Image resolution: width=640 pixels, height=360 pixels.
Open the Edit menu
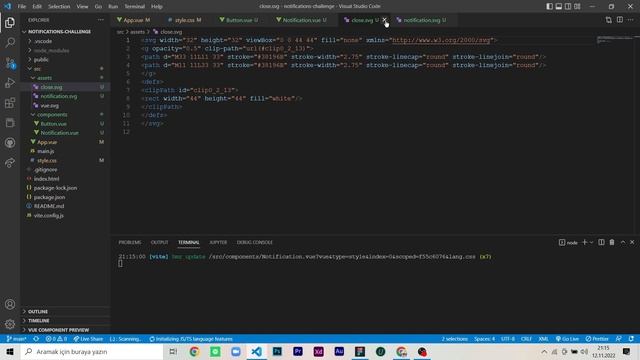click(x=37, y=7)
